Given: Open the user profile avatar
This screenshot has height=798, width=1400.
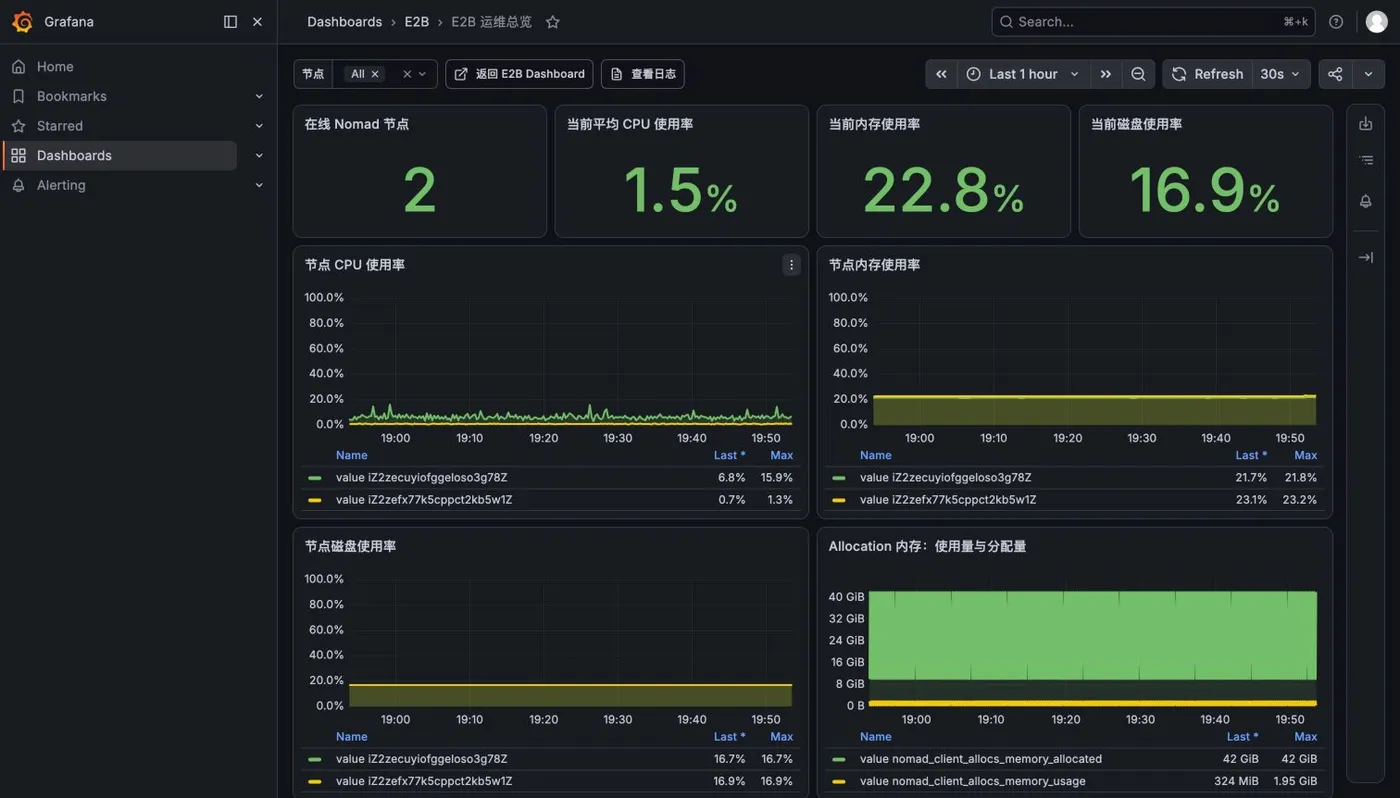Looking at the screenshot, I should pyautogui.click(x=1377, y=22).
